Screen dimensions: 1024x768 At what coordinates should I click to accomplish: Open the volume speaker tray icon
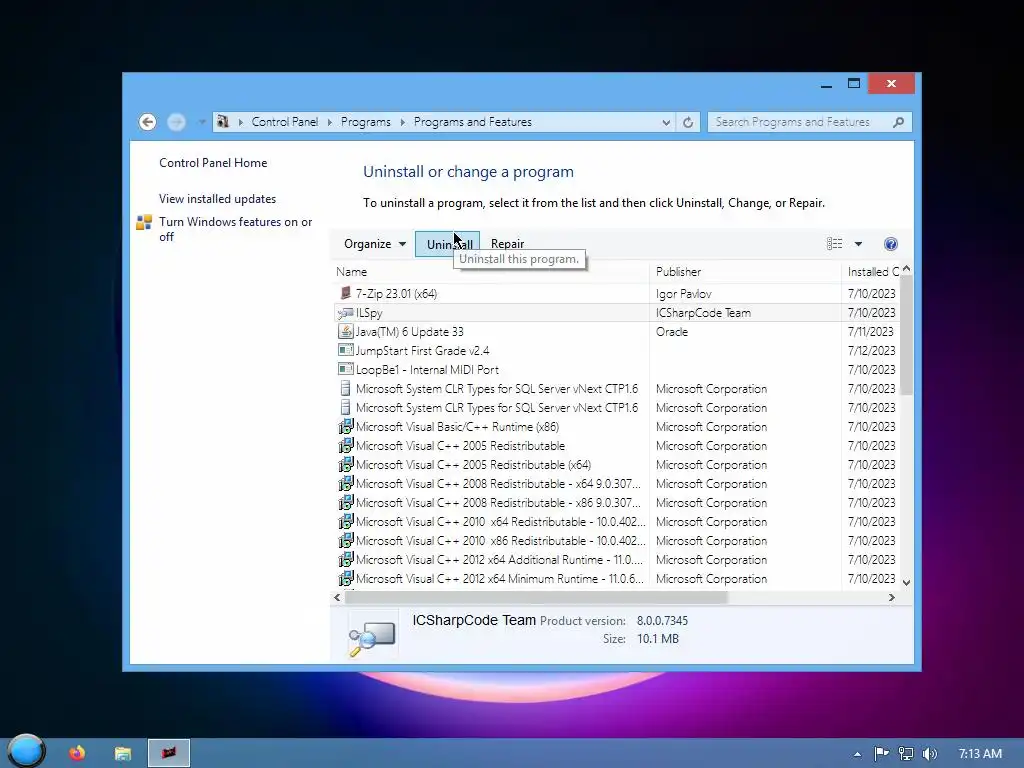pos(930,754)
